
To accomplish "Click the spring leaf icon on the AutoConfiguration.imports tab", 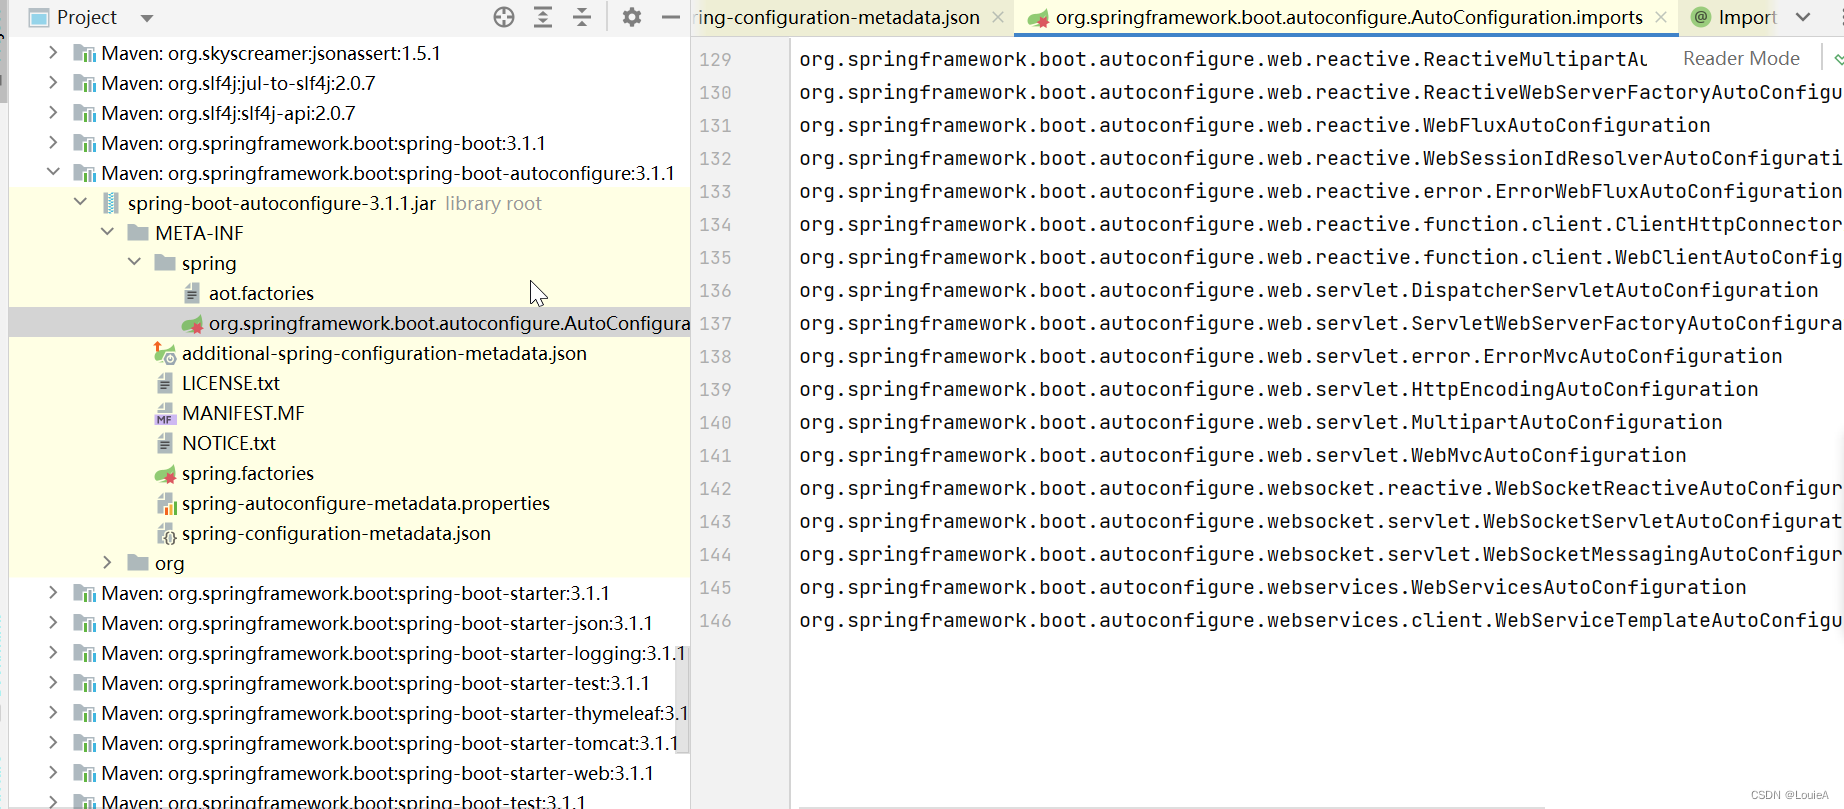I will point(1039,18).
